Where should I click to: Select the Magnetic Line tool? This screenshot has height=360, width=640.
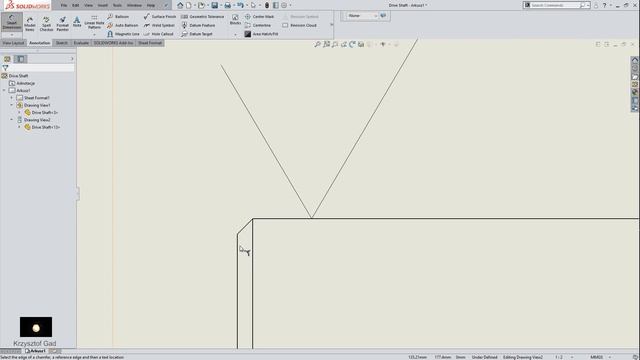(x=123, y=34)
